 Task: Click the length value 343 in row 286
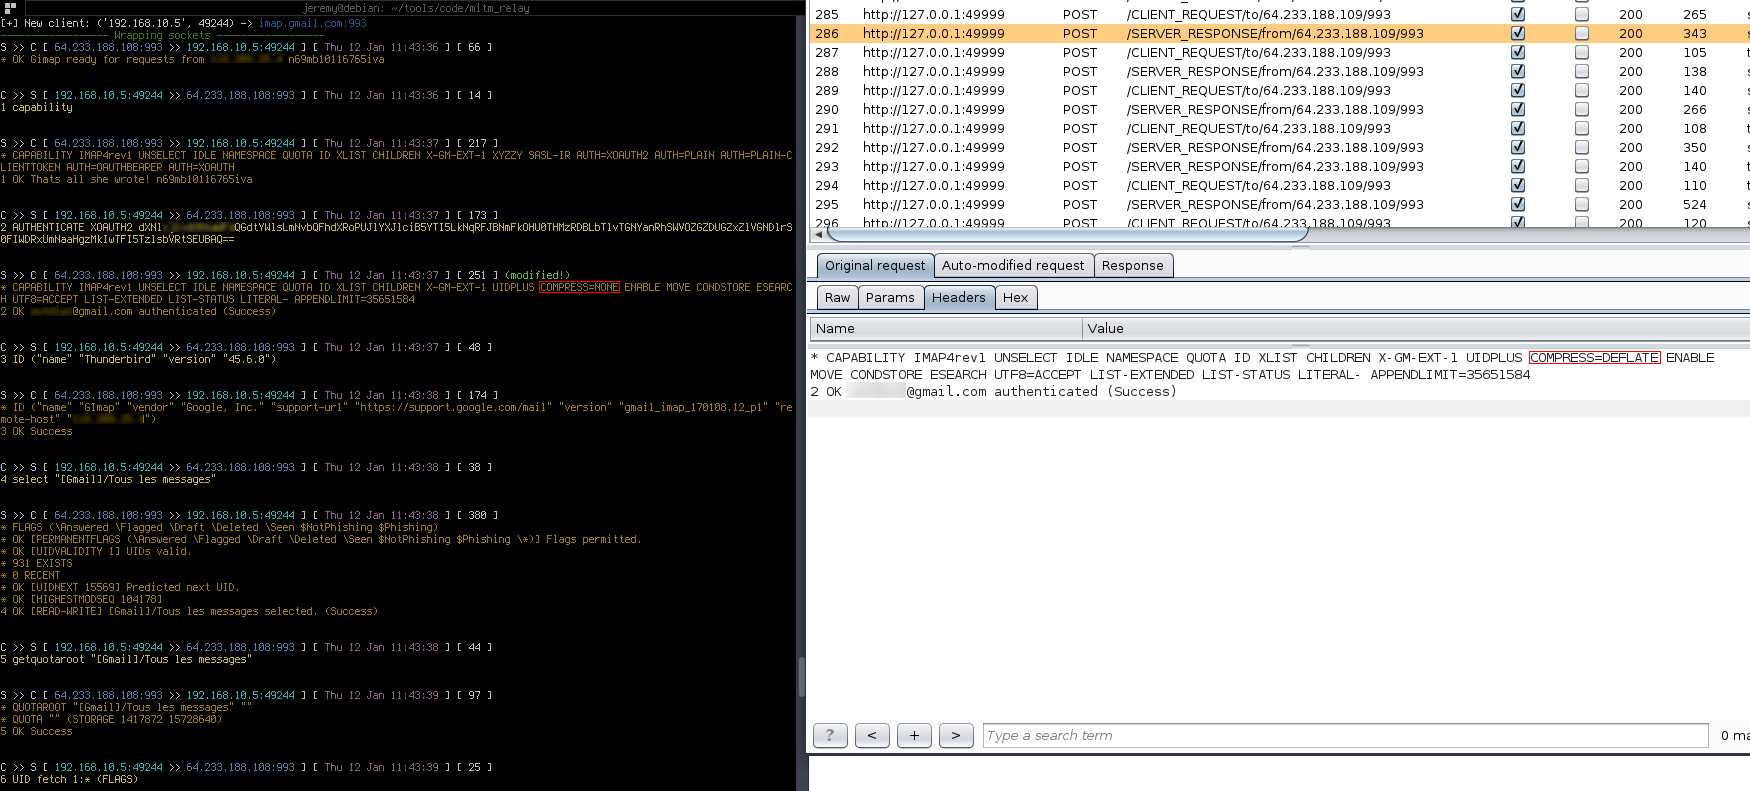pyautogui.click(x=1695, y=33)
